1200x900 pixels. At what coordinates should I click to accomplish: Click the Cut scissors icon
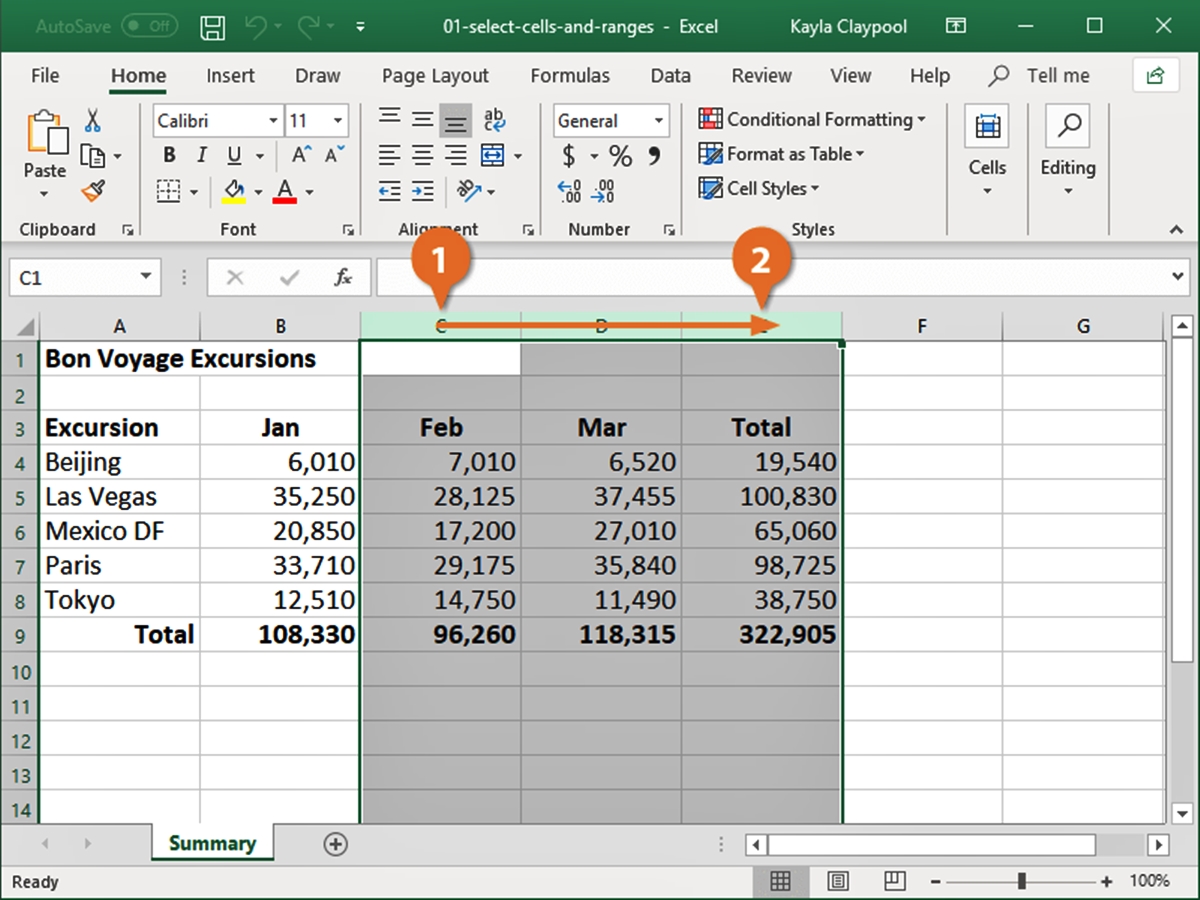(x=93, y=121)
